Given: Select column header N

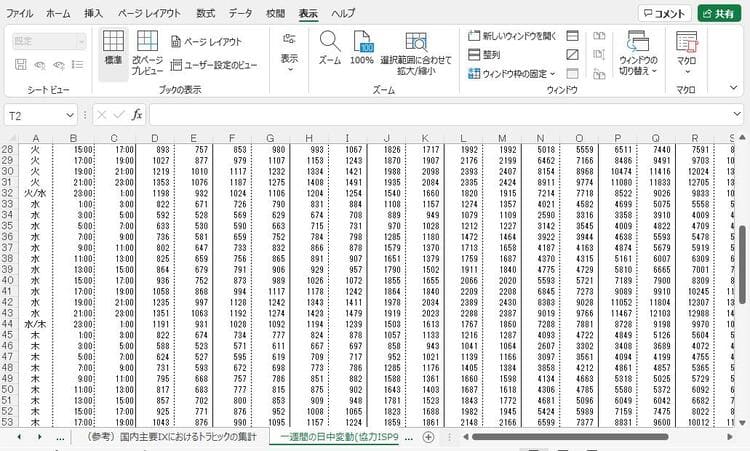Looking at the screenshot, I should pyautogui.click(x=540, y=138).
